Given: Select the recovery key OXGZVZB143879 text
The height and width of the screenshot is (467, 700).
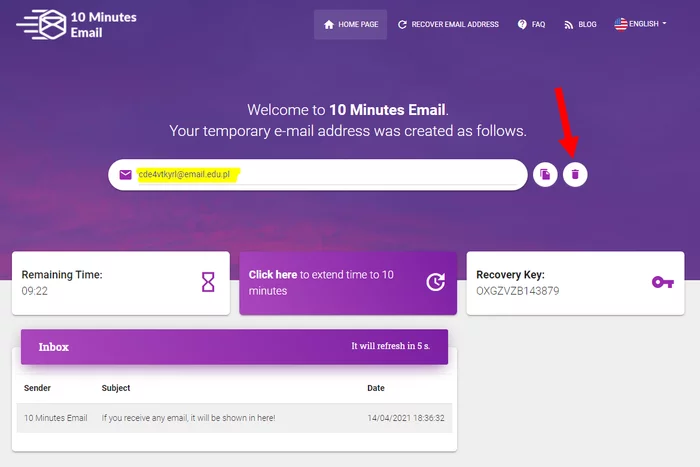Looking at the screenshot, I should pyautogui.click(x=517, y=291).
